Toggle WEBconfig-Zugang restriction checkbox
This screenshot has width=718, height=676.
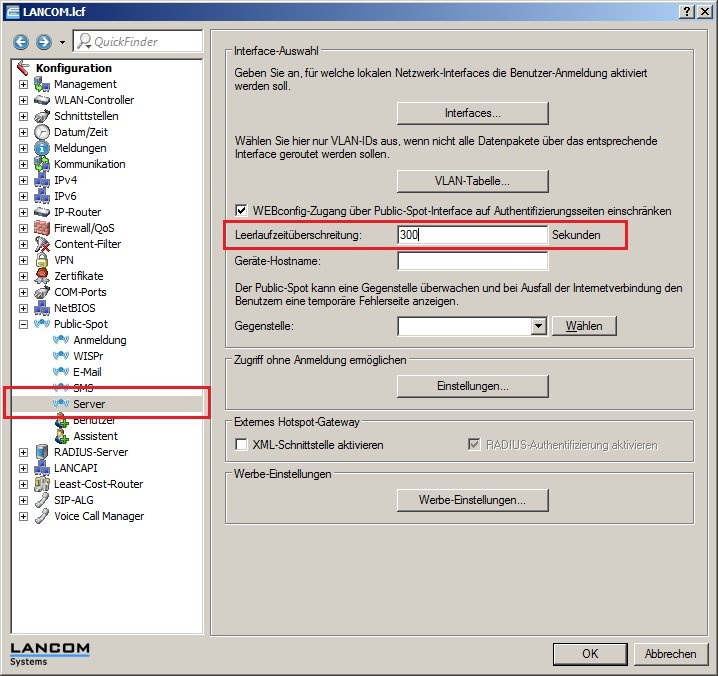(x=241, y=211)
